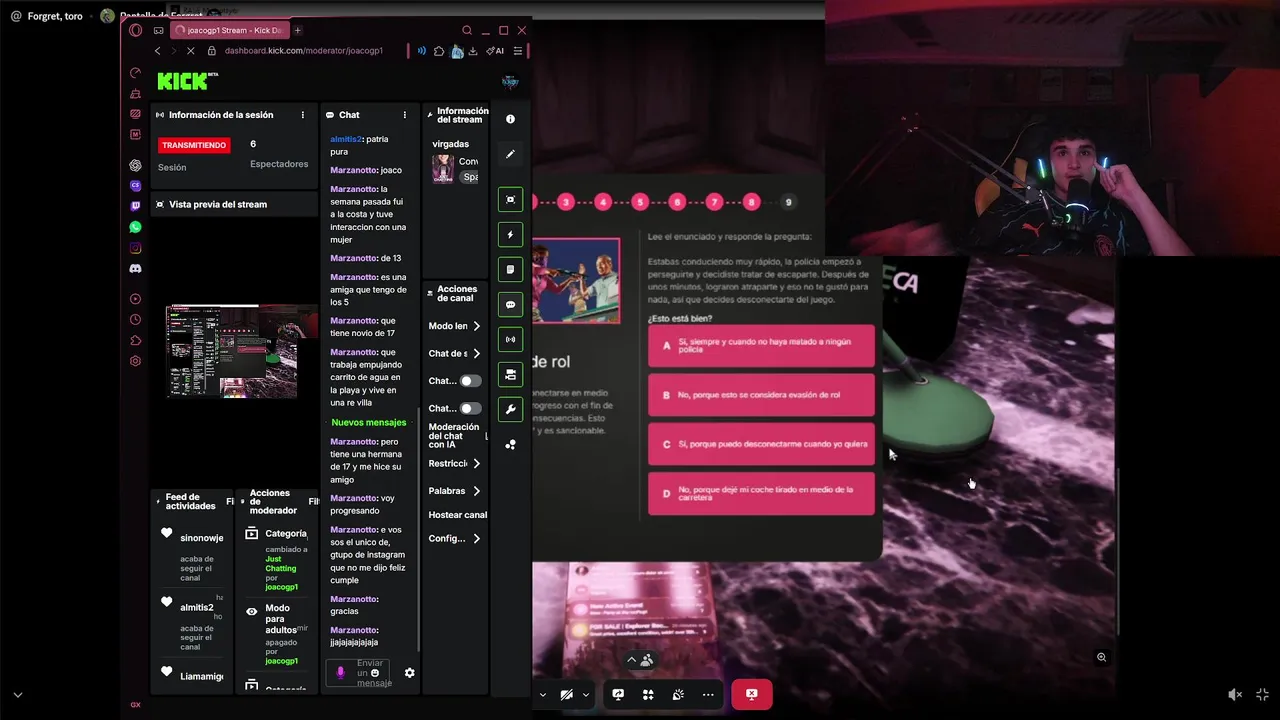Click the three-dots cluster icon in Kick toolbar
The height and width of the screenshot is (720, 1280).
pyautogui.click(x=510, y=444)
